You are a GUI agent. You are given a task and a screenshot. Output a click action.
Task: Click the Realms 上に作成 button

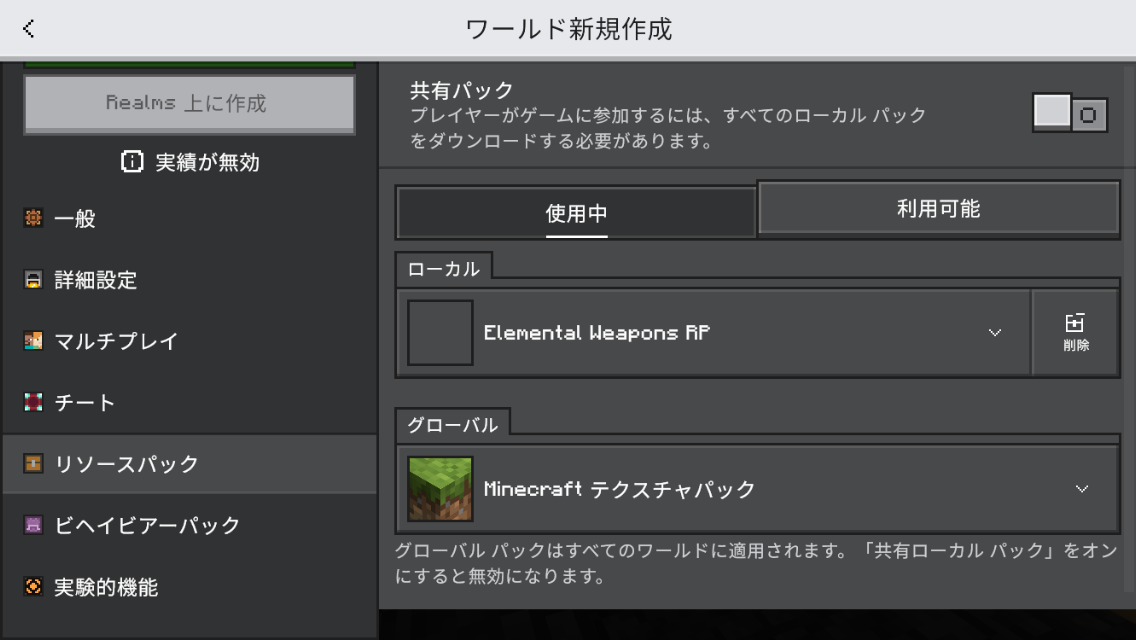coord(190,104)
